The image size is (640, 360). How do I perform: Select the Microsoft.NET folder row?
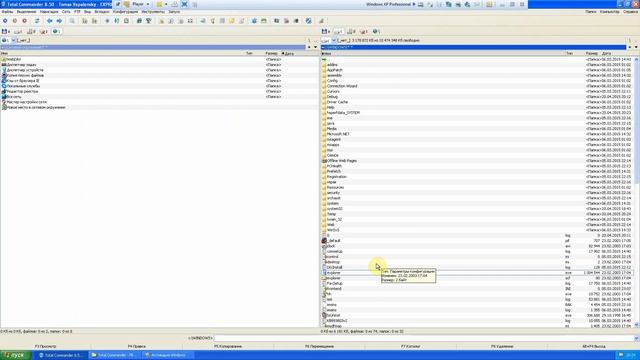(477, 134)
